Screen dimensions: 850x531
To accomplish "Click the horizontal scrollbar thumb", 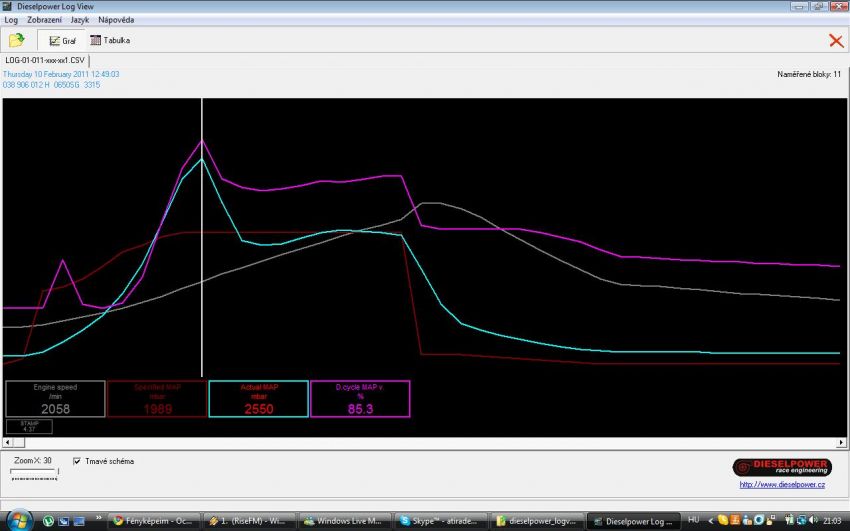I will coord(19,443).
